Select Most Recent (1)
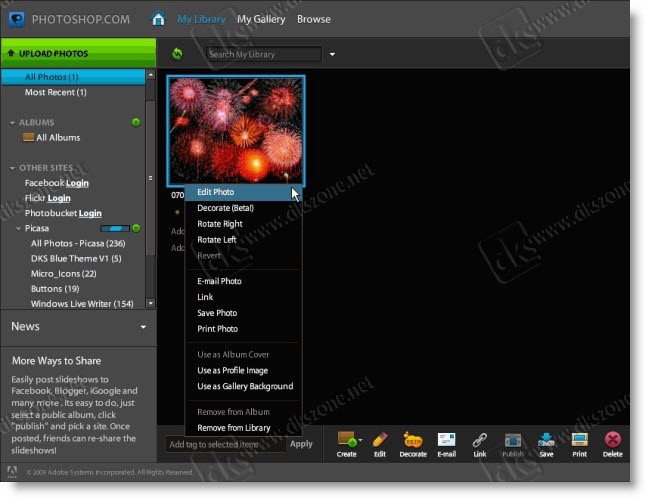Image resolution: width=646 pixels, height=498 pixels. coord(56,92)
